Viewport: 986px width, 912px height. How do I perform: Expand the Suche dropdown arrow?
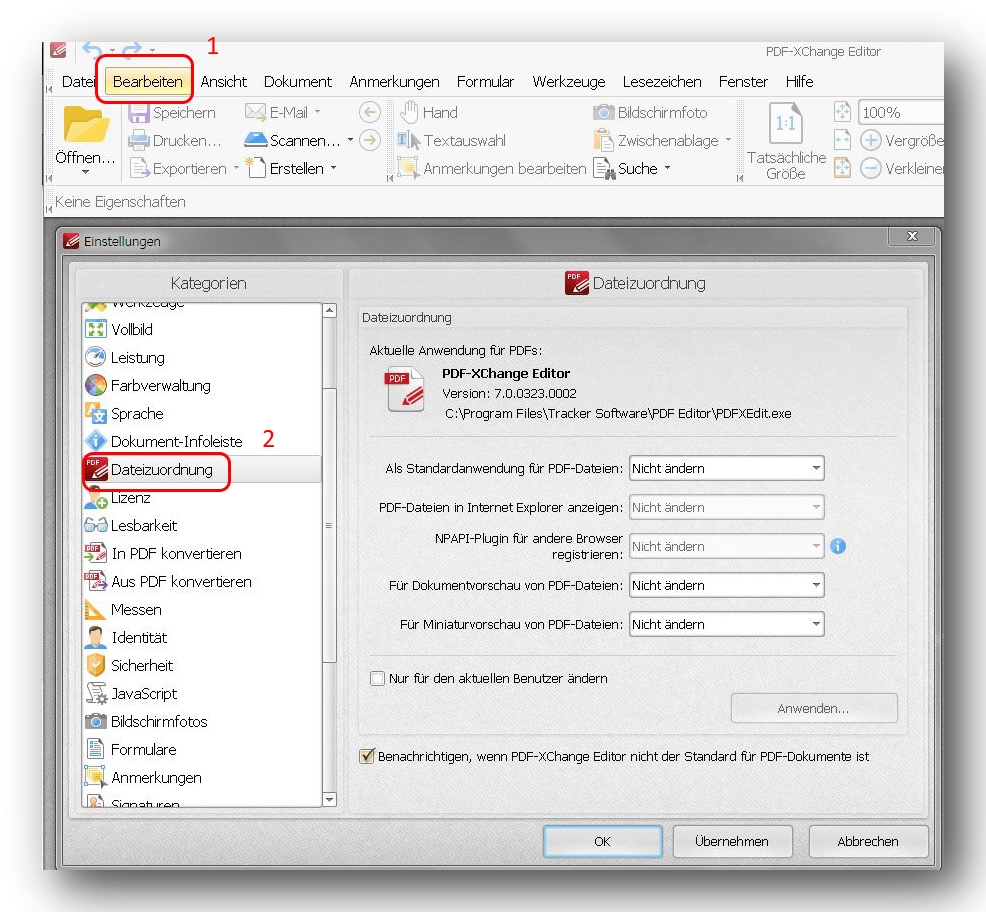[667, 168]
